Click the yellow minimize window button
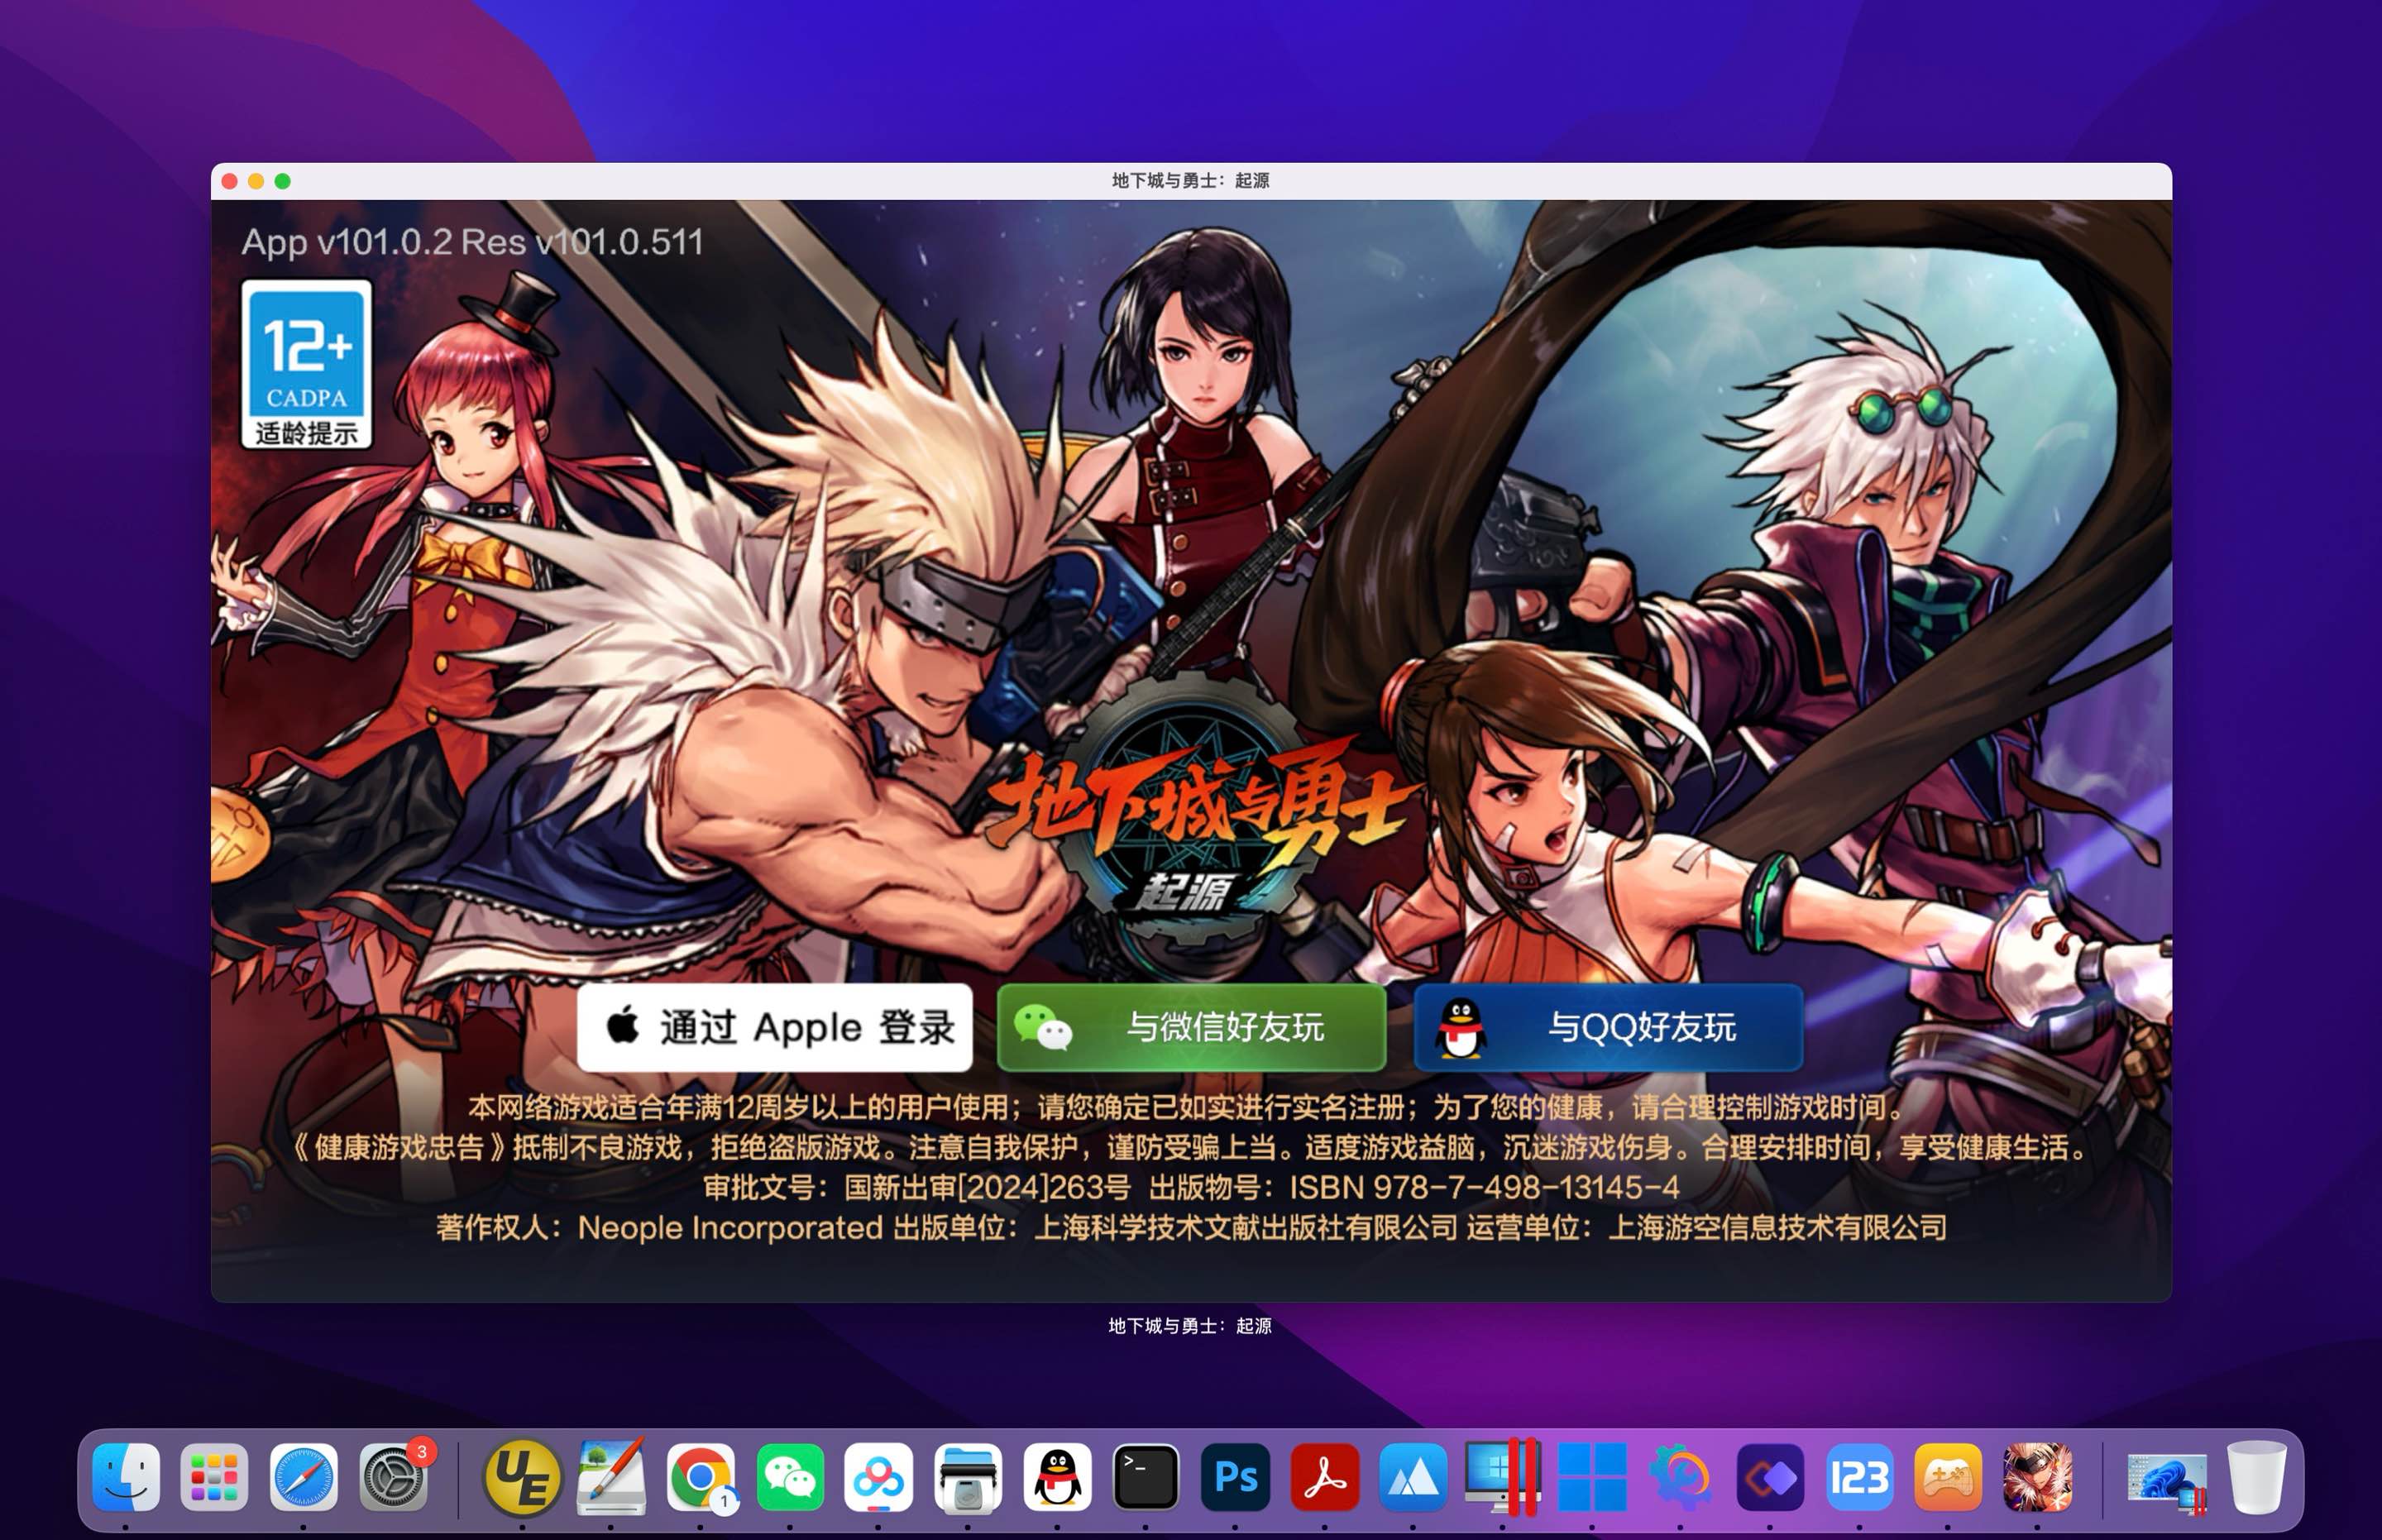This screenshot has width=2382, height=1540. click(x=256, y=181)
